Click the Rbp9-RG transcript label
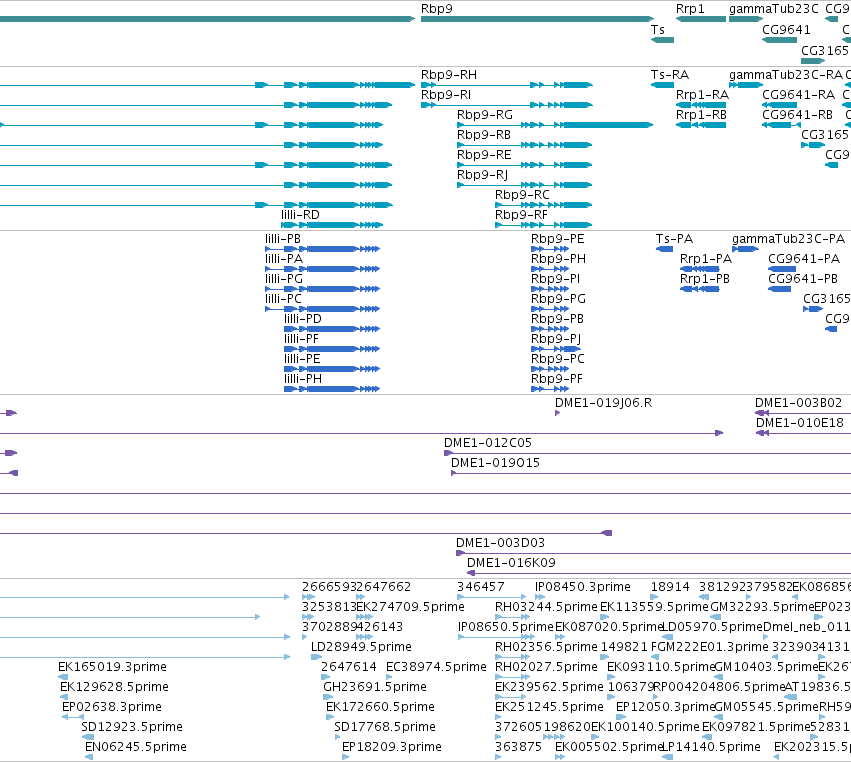 tap(485, 115)
